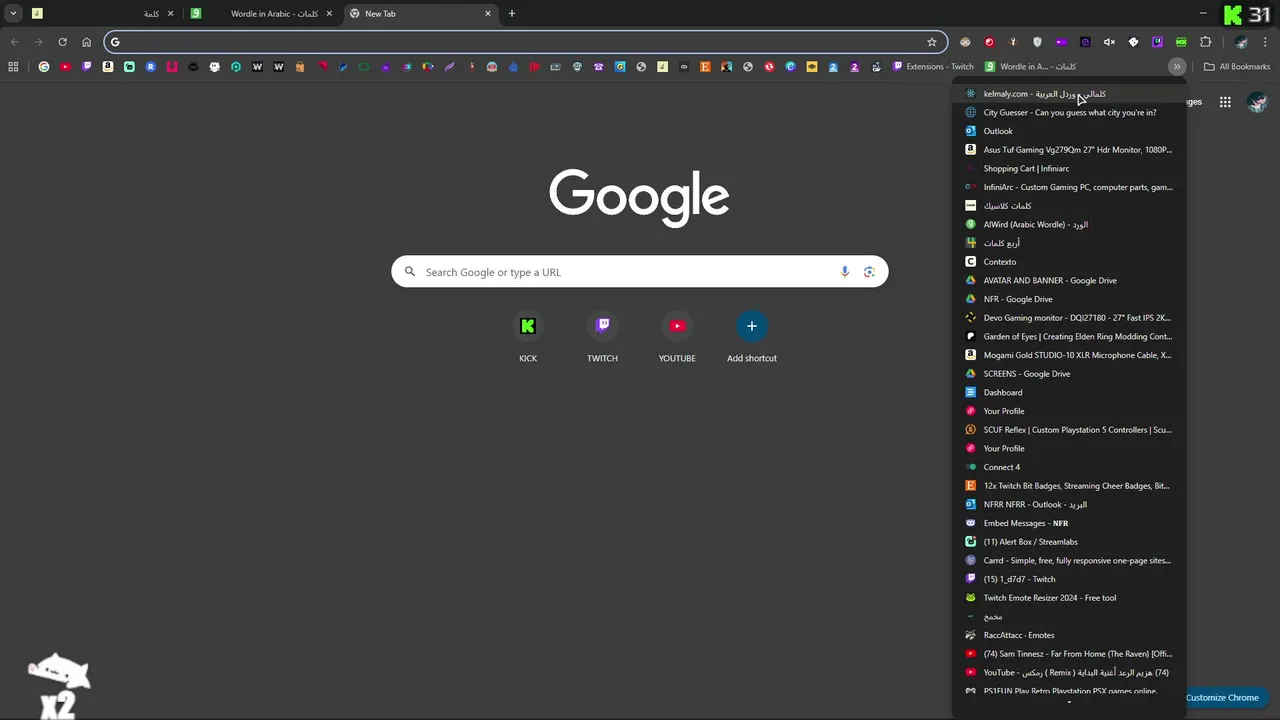Open the NFR - Google Drive bookmark
The height and width of the screenshot is (720, 1280).
click(1069, 299)
